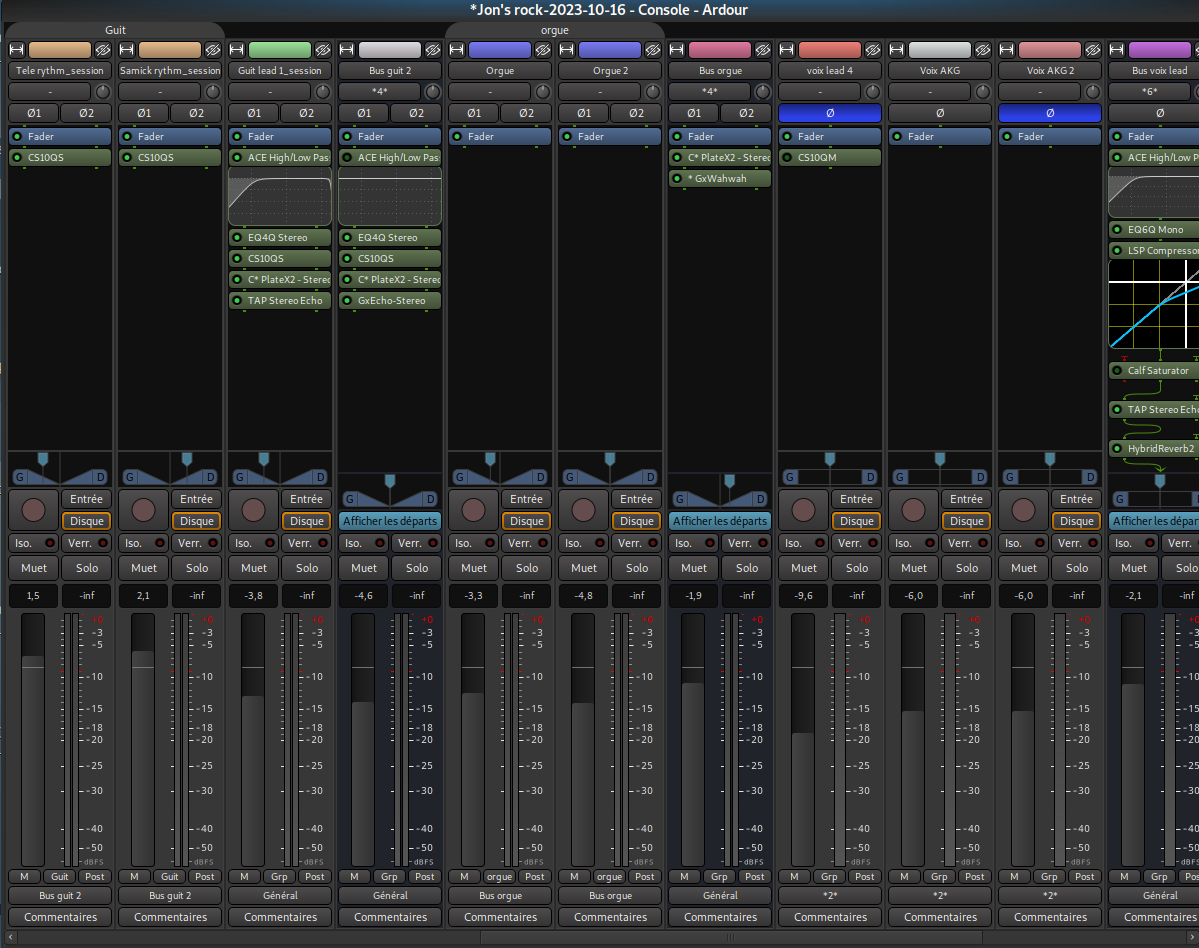This screenshot has height=948, width=1199.
Task: Click the trim knob on Bus guit 2
Action: 432,91
